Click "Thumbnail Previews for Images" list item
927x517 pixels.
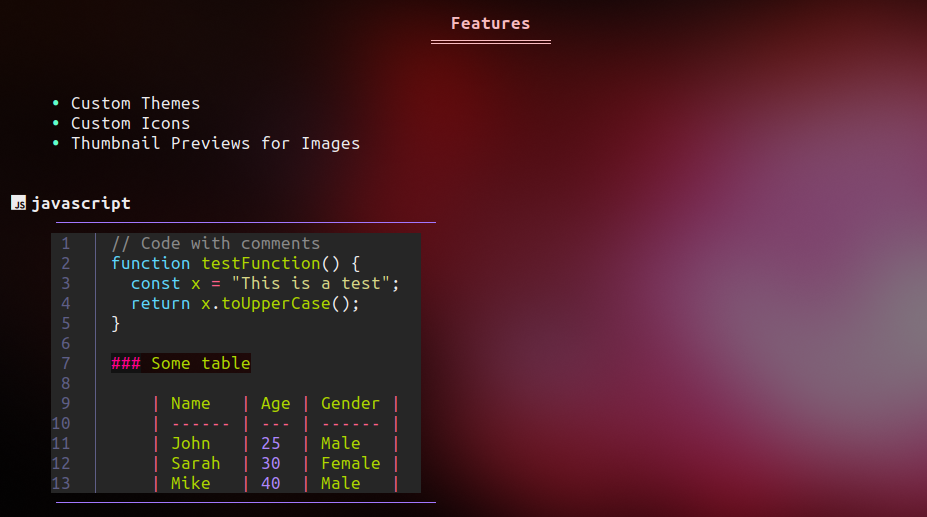point(215,143)
